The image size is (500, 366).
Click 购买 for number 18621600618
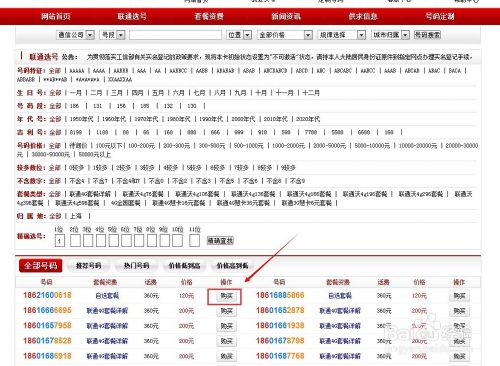(x=227, y=296)
